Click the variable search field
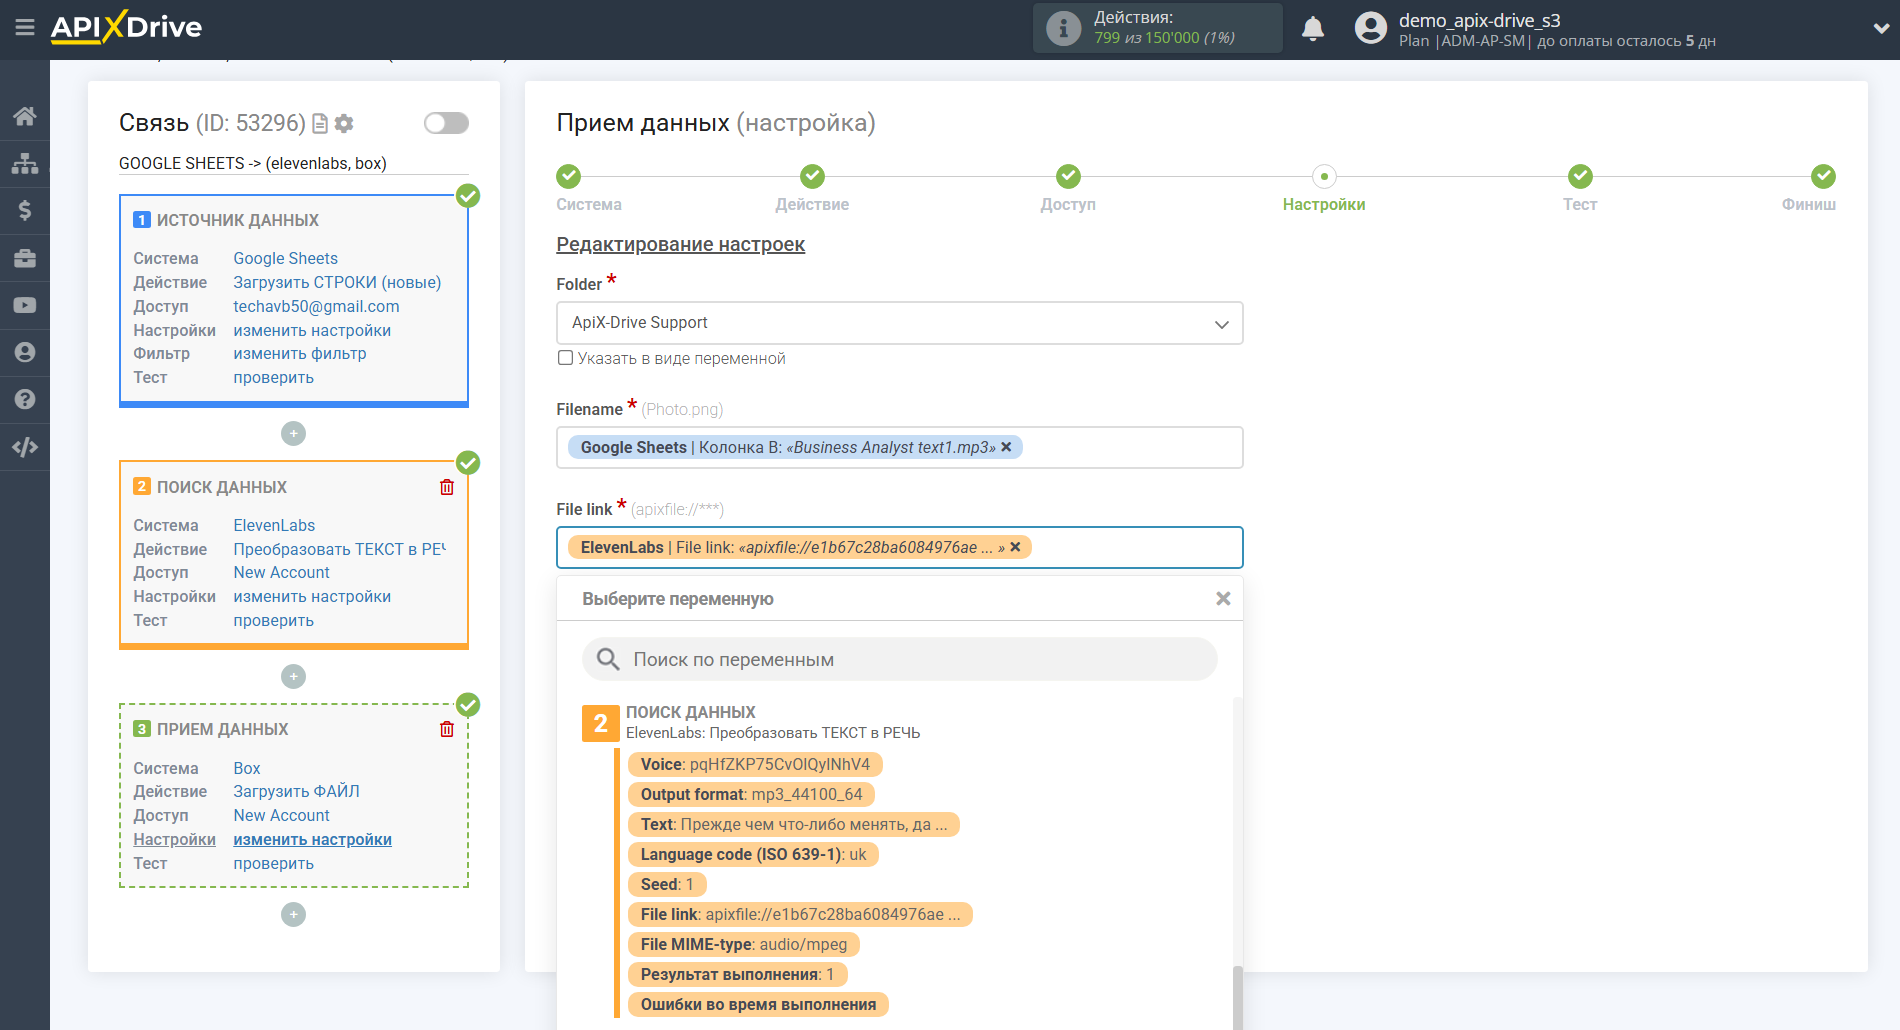The image size is (1900, 1030). [900, 660]
